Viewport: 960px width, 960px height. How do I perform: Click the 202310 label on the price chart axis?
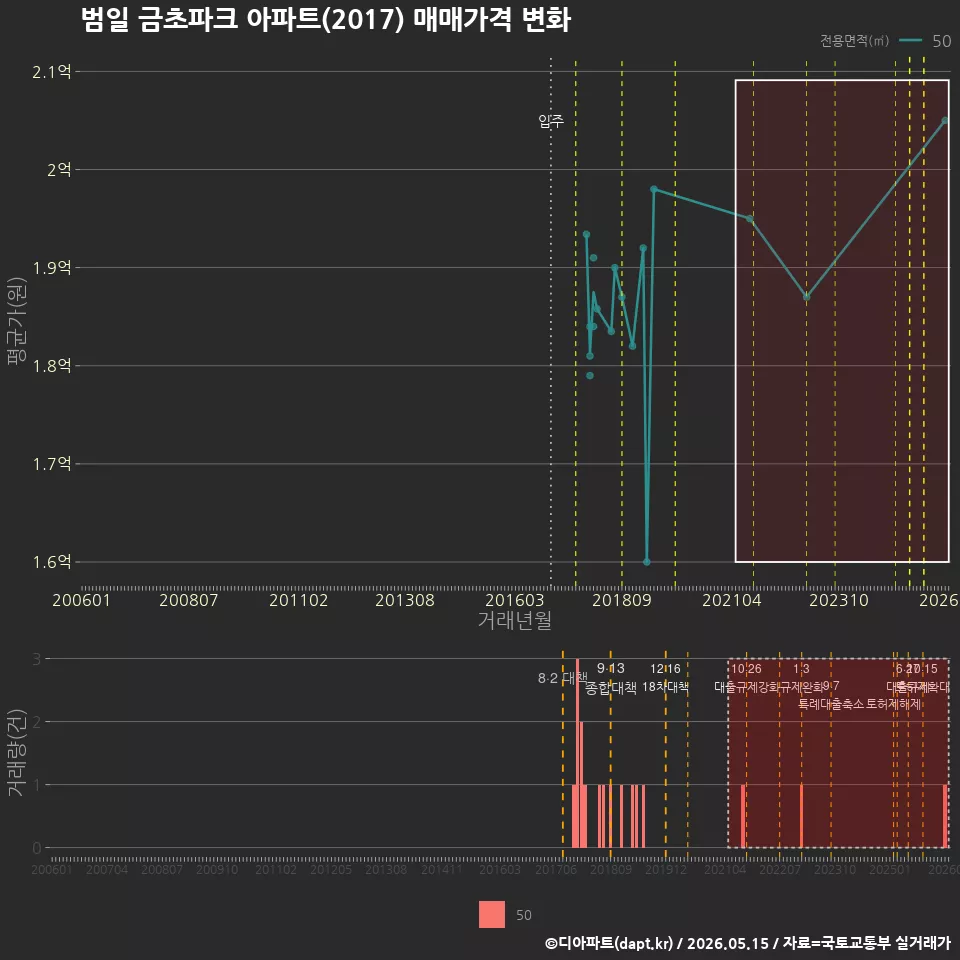point(839,600)
